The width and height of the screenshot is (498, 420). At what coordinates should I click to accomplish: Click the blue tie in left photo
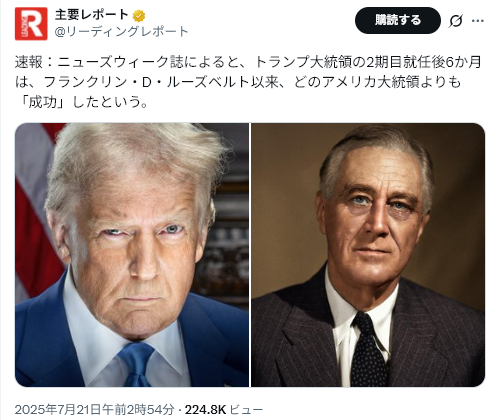pyautogui.click(x=136, y=363)
